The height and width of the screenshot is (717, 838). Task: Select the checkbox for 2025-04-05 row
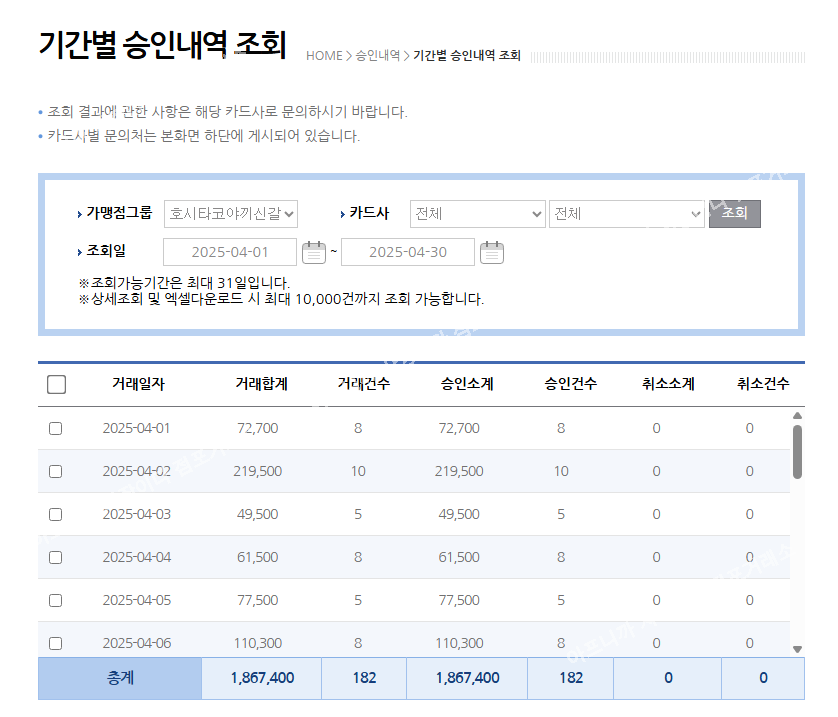[x=56, y=600]
